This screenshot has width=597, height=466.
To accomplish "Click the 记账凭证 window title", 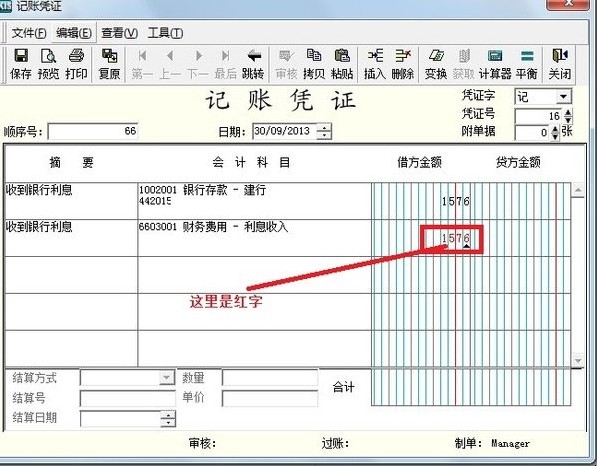I will 38,6.
